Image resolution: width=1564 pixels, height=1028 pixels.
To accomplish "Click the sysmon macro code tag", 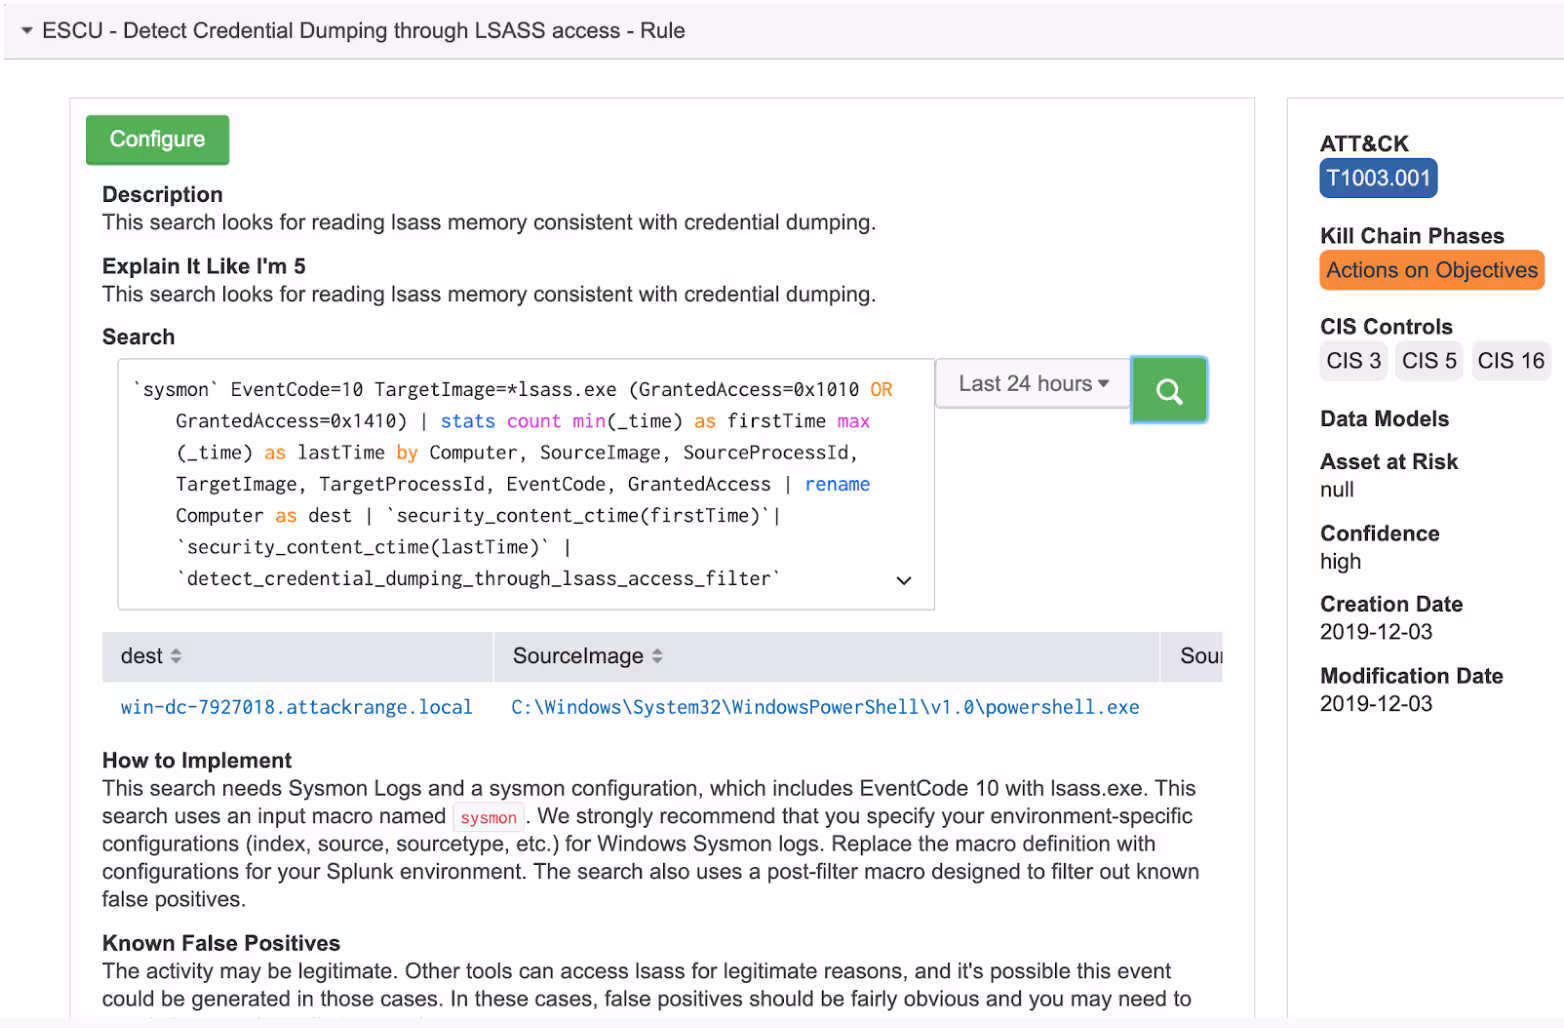I will coord(488,817).
